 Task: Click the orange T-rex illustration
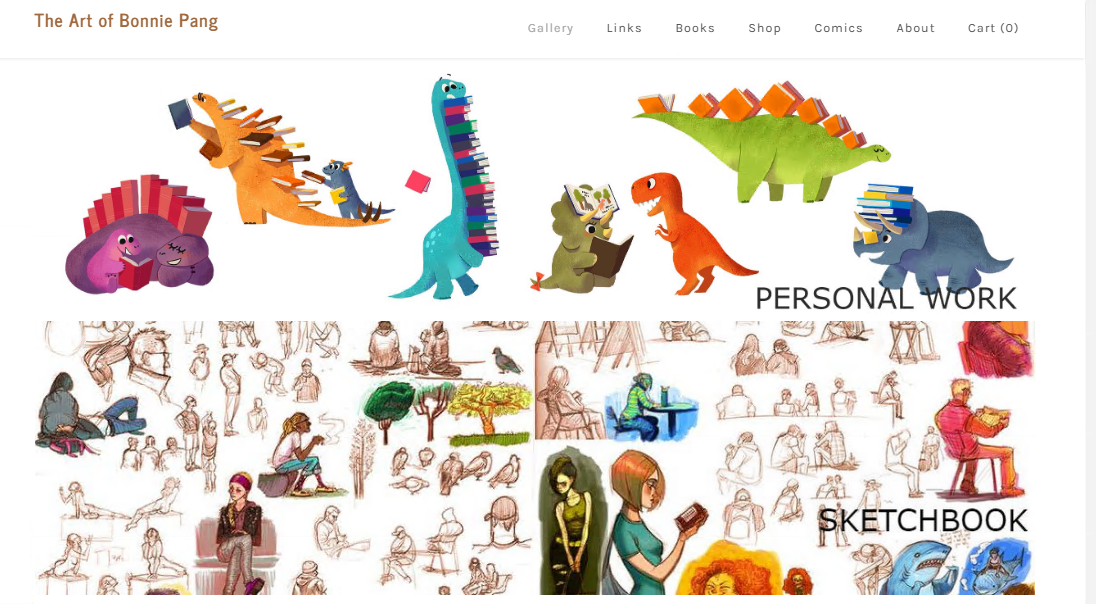click(x=688, y=232)
